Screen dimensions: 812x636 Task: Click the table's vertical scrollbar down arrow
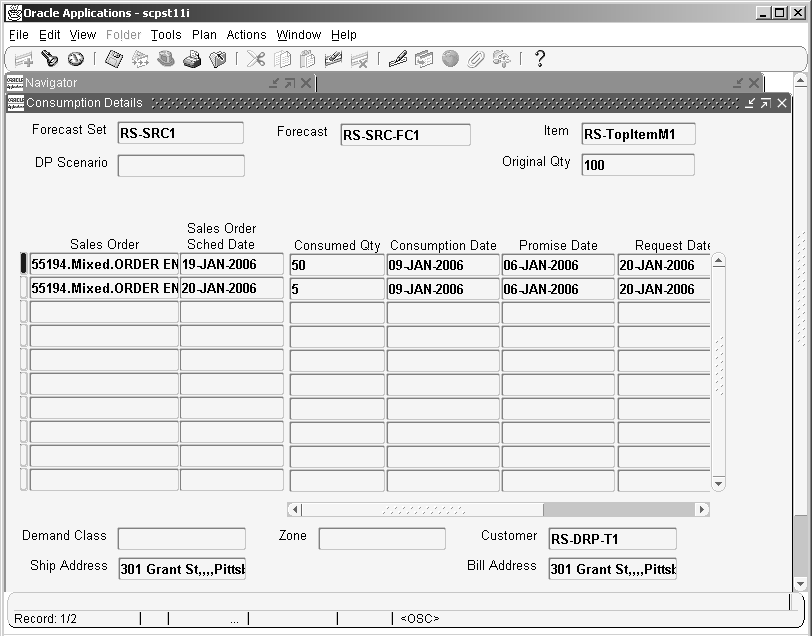[x=718, y=484]
